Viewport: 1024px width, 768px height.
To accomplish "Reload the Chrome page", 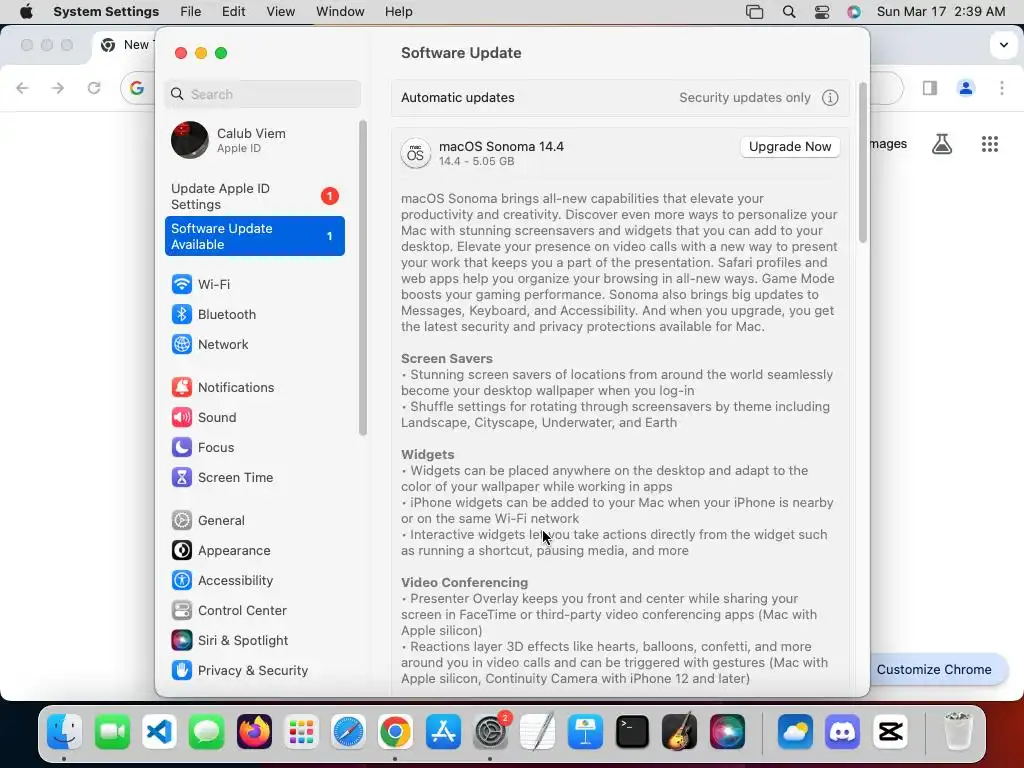I will (94, 88).
